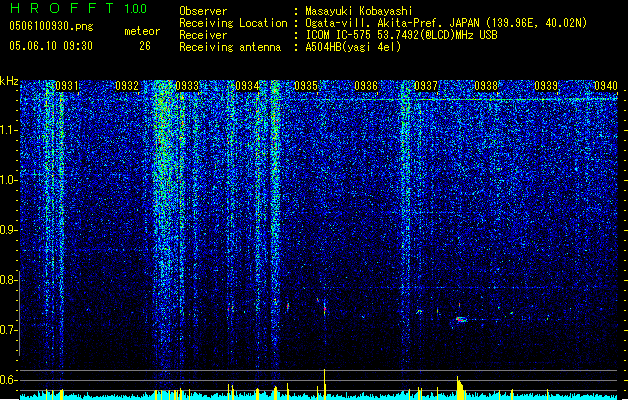Click the tallest yellow intensity spike in bottom graph
The height and width of the screenshot is (400, 629).
[x=325, y=384]
